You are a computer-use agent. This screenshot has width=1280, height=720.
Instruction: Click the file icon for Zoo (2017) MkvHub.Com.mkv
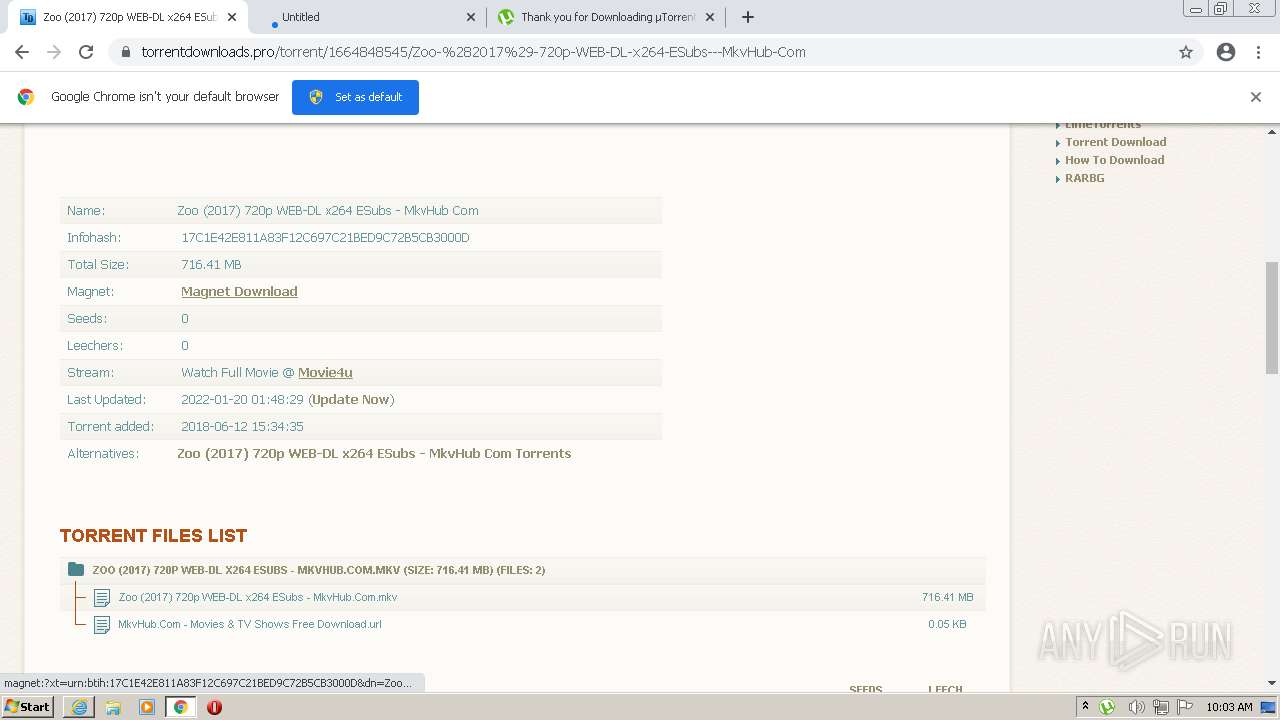tap(102, 598)
